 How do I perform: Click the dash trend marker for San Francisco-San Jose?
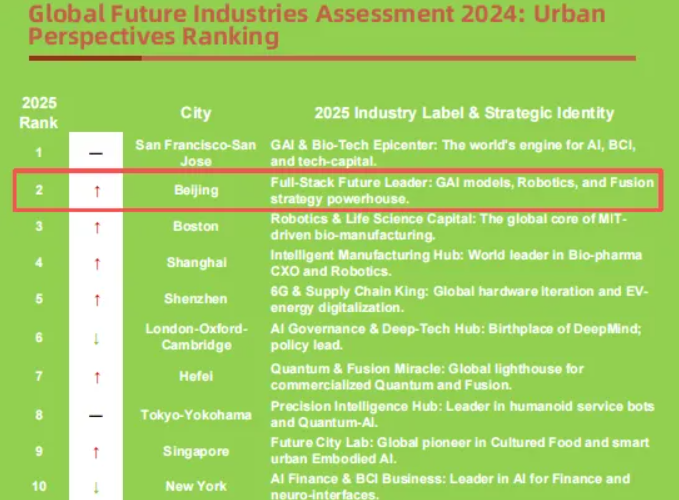96,153
